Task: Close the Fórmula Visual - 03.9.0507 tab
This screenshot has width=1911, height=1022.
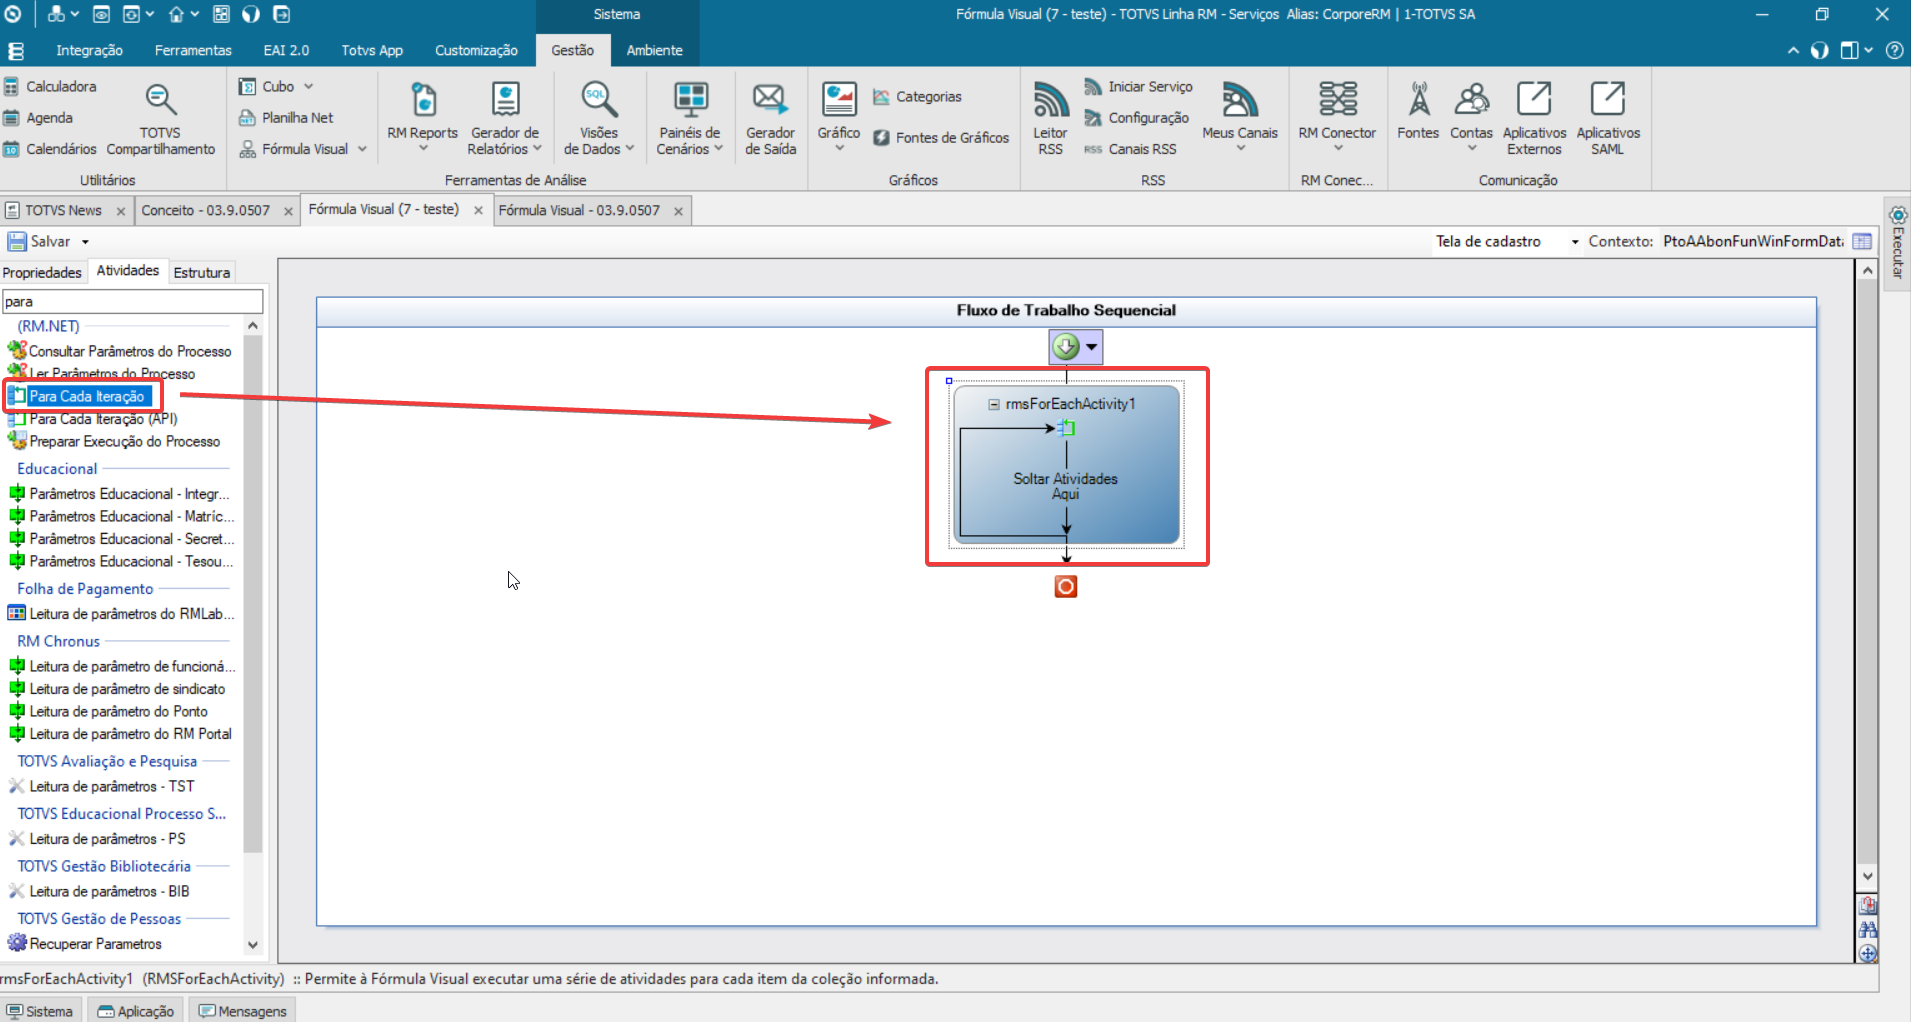Action: [x=678, y=211]
